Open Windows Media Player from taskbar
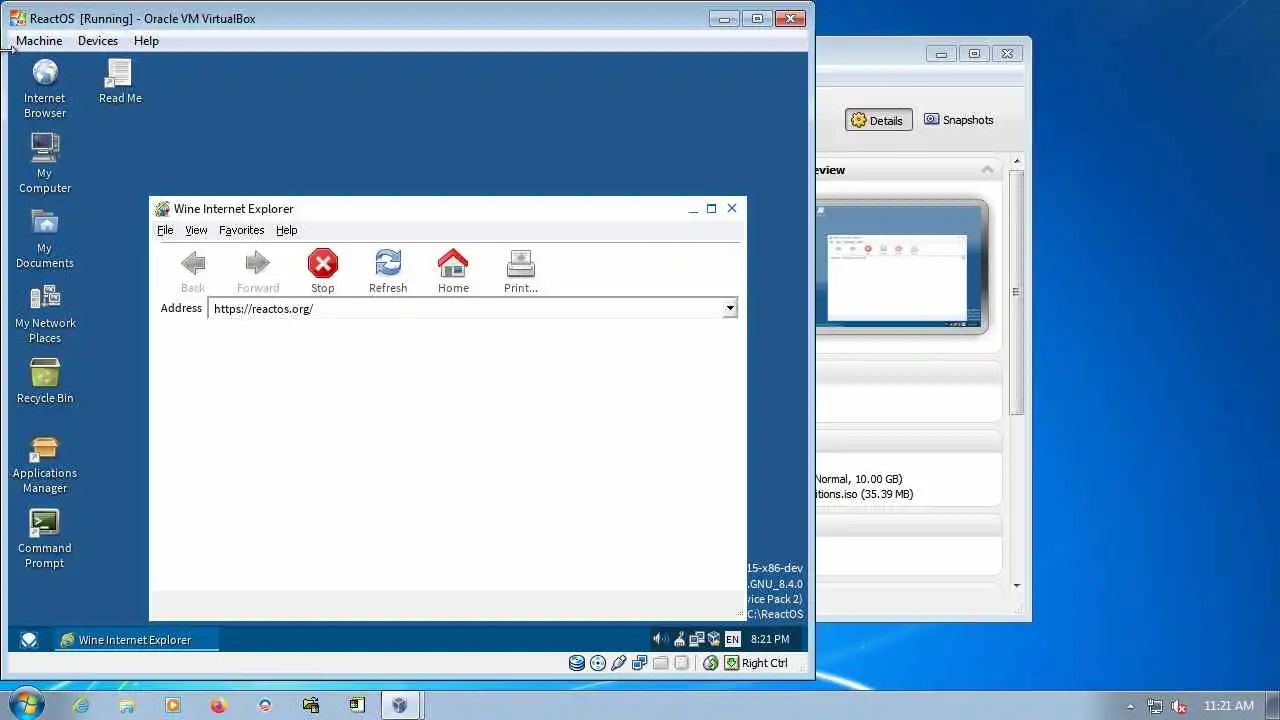1280x720 pixels. (173, 705)
